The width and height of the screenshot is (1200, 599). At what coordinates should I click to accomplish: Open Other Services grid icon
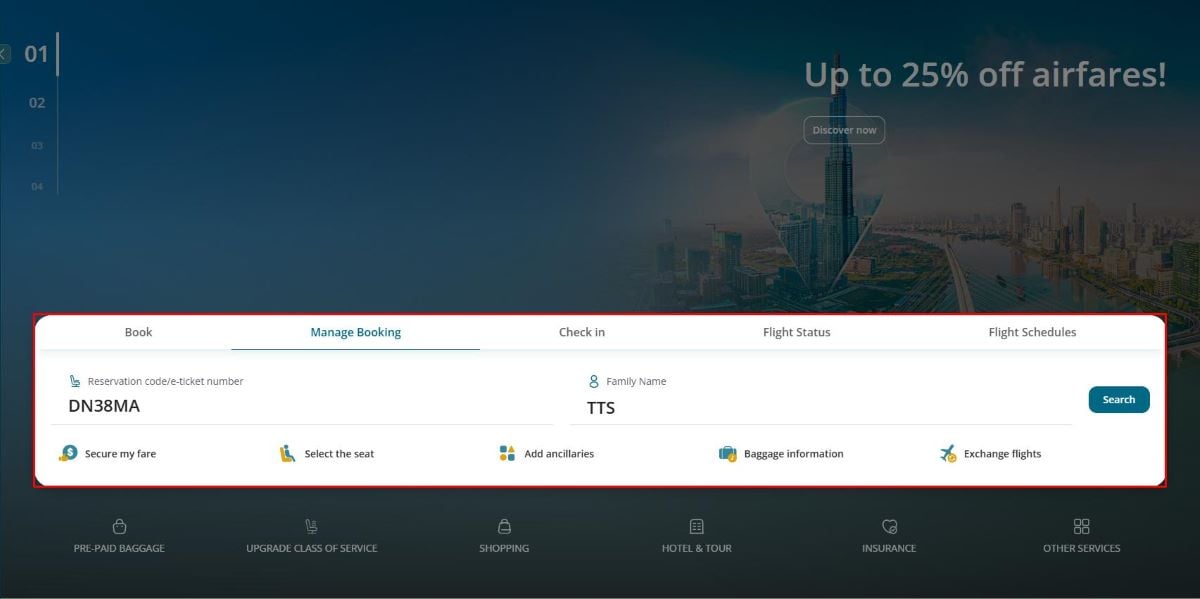1081,526
